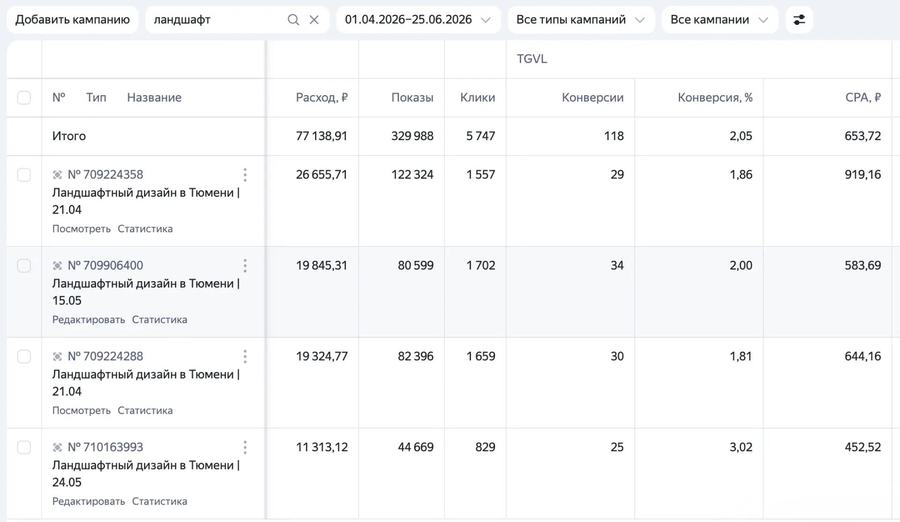Click the 'Название' column header
This screenshot has height=522, width=900.
point(154,98)
